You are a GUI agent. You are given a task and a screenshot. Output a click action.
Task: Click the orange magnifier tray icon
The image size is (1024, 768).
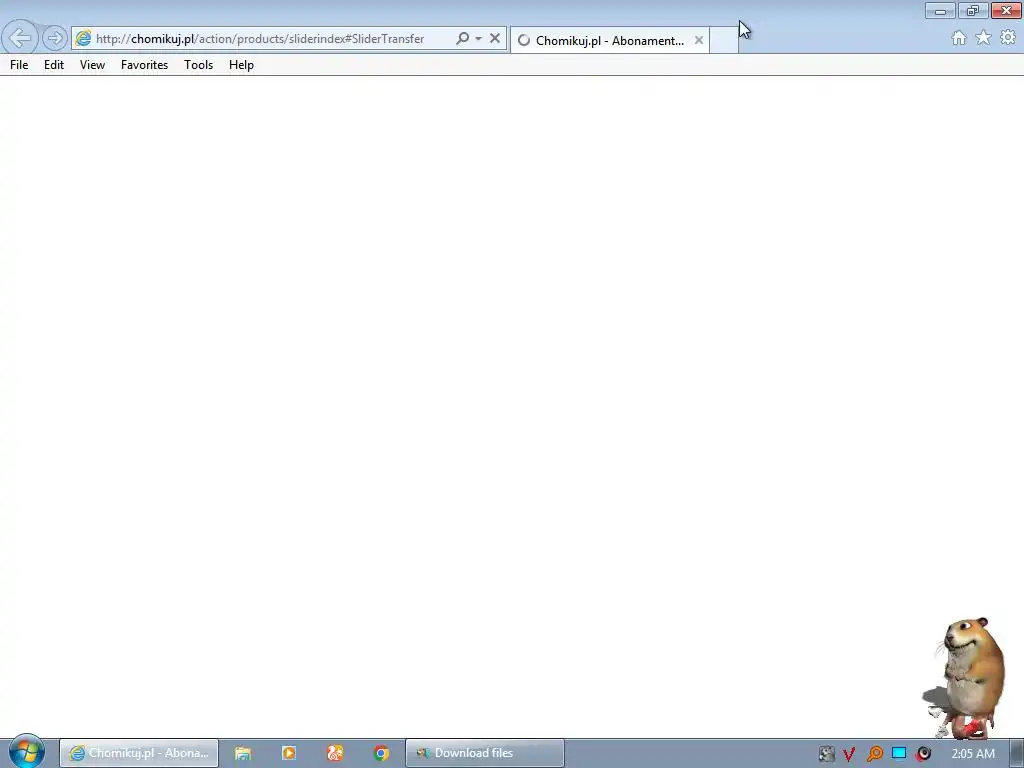874,754
